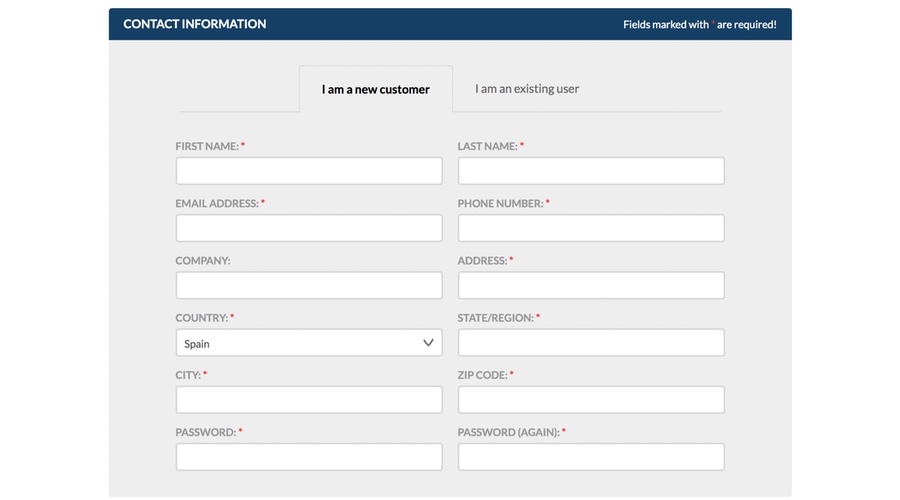Select the "I am a new customer" tab
Image resolution: width=900 pixels, height=500 pixels.
point(375,89)
